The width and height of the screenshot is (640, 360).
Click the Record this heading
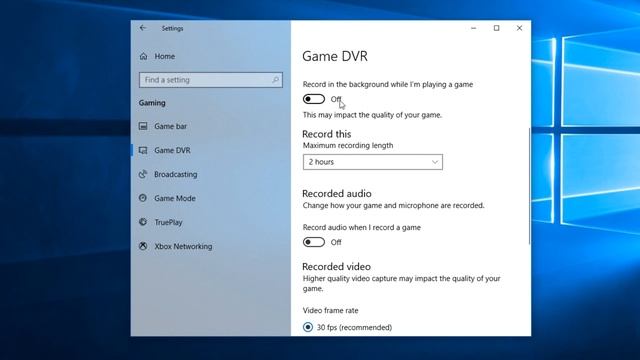pyautogui.click(x=327, y=134)
